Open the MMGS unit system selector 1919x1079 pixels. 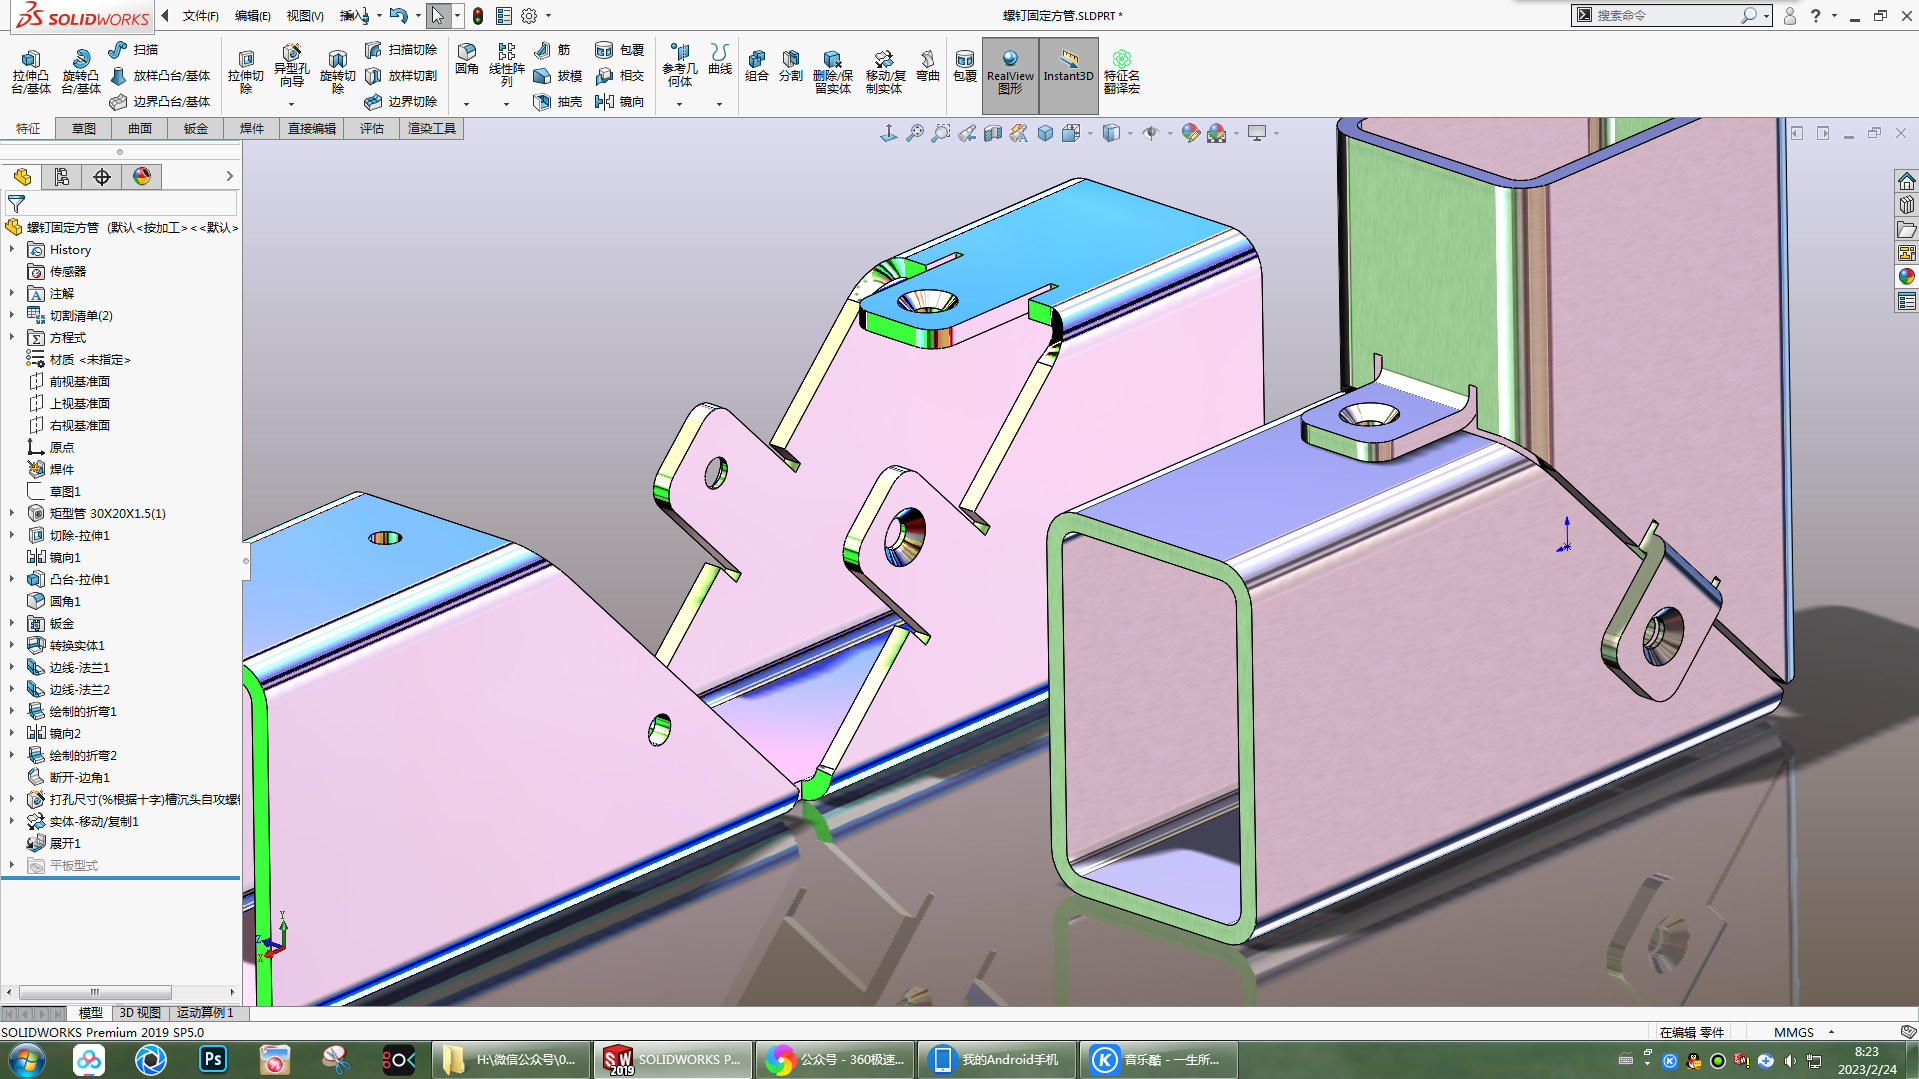(x=1803, y=1032)
